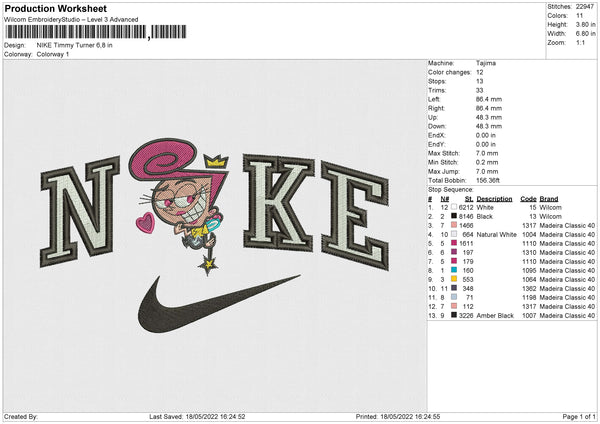Click the Description column header
600x424 pixels.
pyautogui.click(x=494, y=199)
